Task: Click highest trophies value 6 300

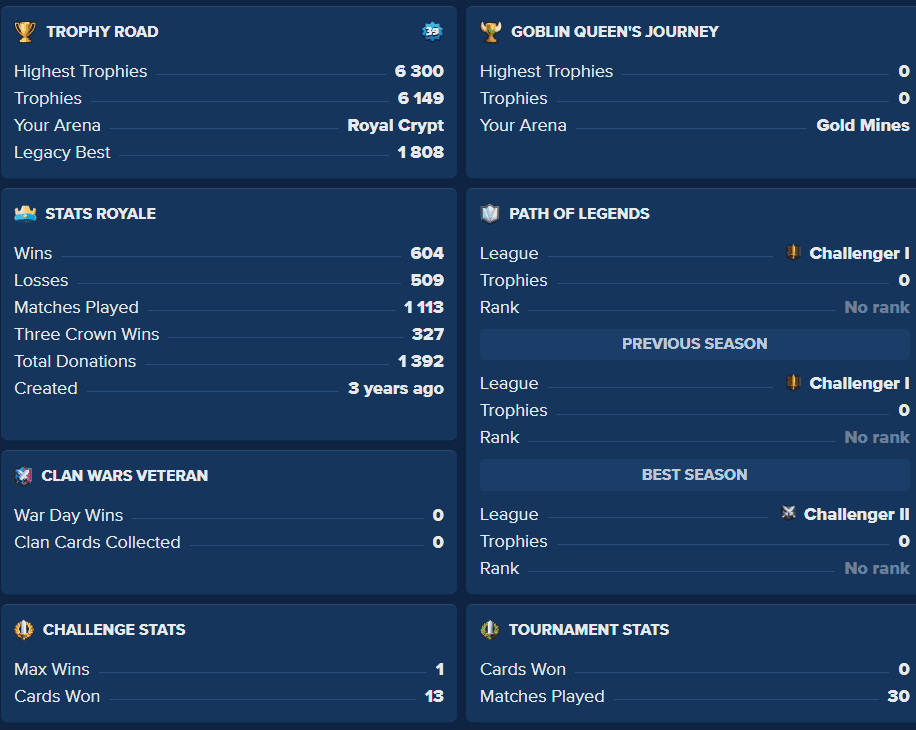Action: click(419, 71)
